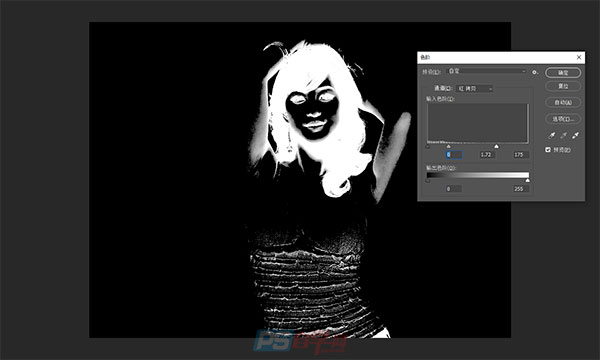Click the Auto button
The width and height of the screenshot is (600, 360).
click(x=563, y=102)
